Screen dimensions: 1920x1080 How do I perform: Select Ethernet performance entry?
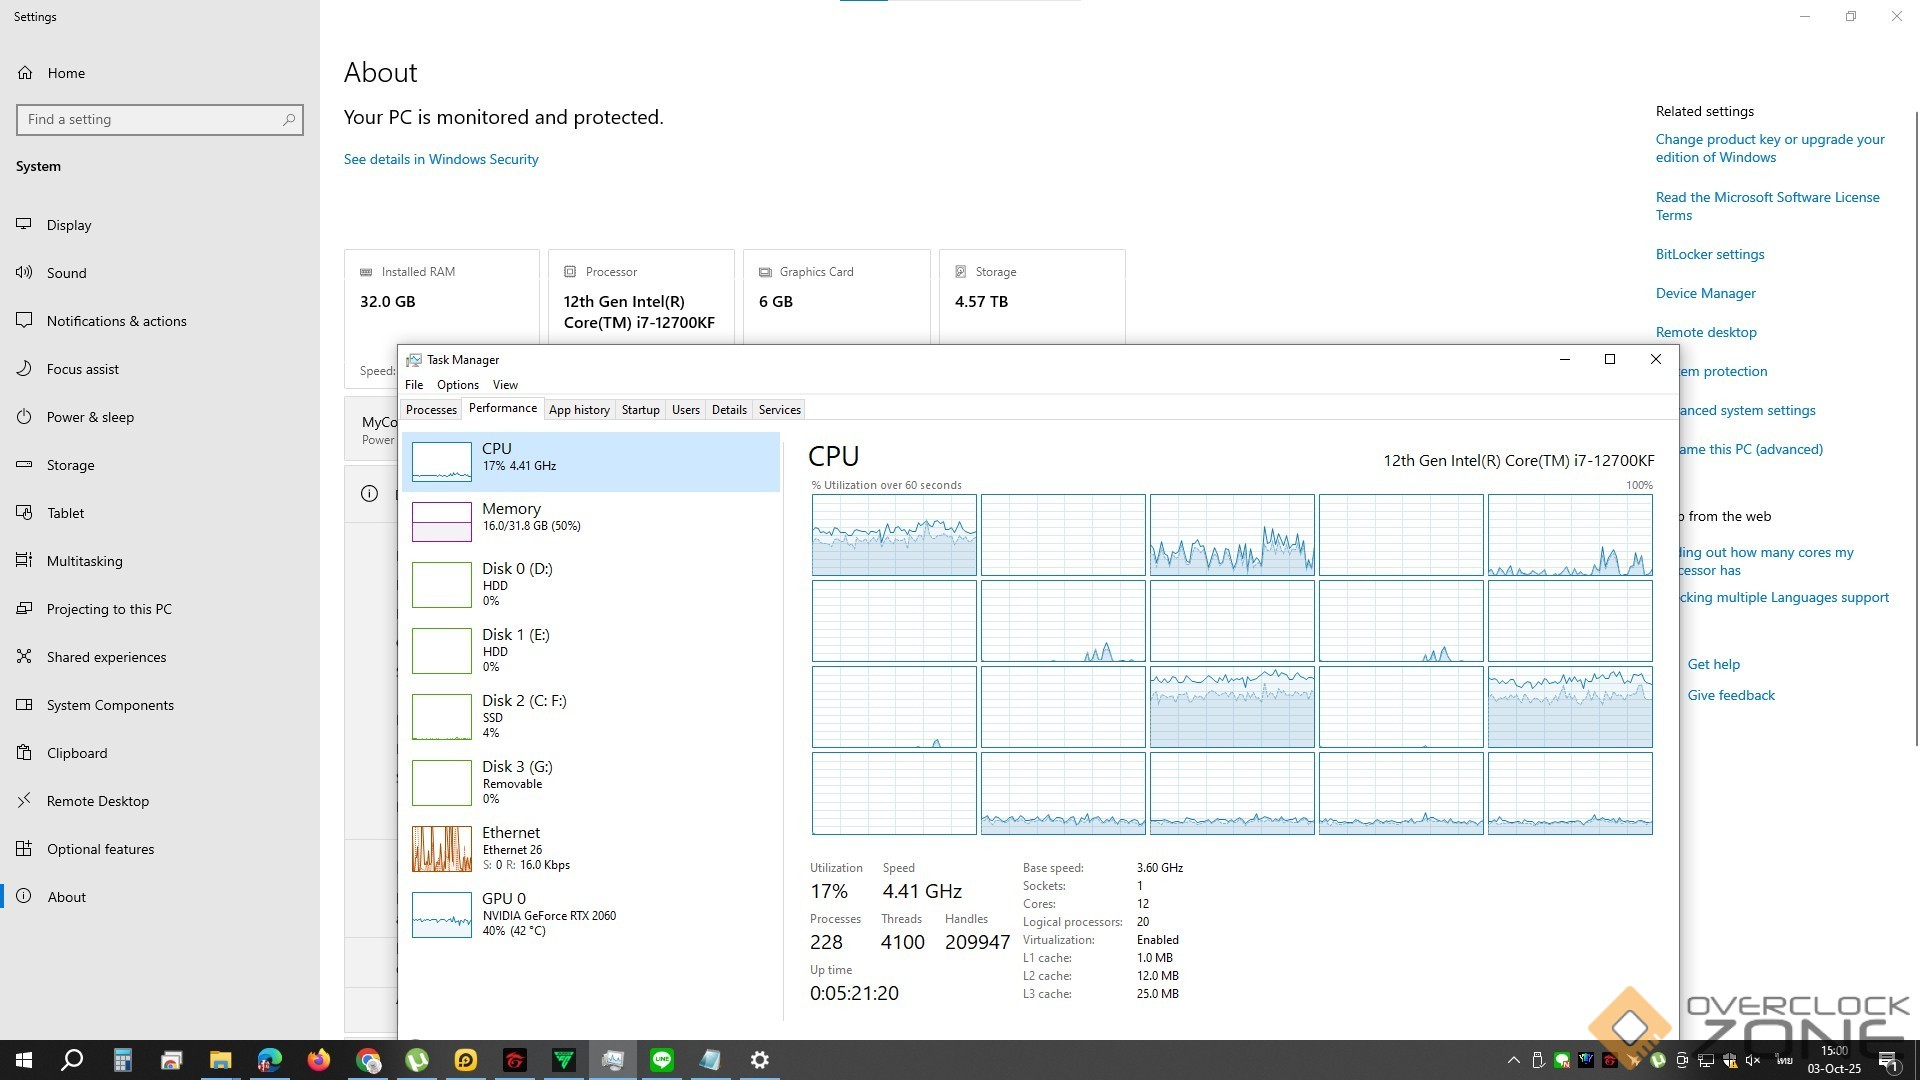(441, 848)
